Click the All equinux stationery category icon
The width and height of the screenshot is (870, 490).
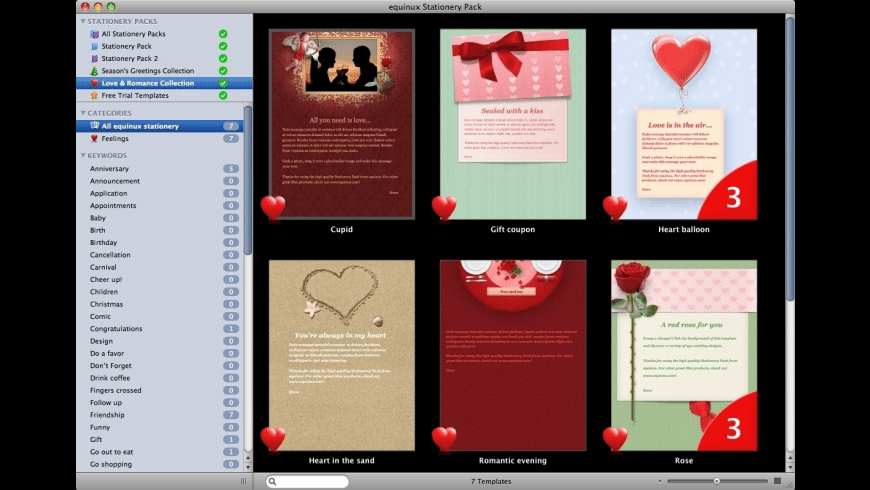click(94, 126)
